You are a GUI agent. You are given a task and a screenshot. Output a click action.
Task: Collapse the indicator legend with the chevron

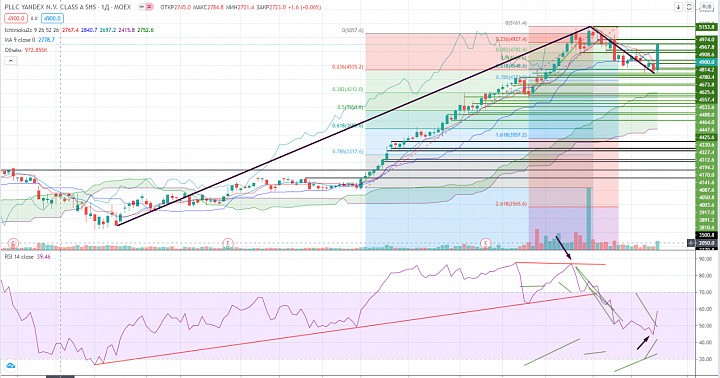coord(11,61)
